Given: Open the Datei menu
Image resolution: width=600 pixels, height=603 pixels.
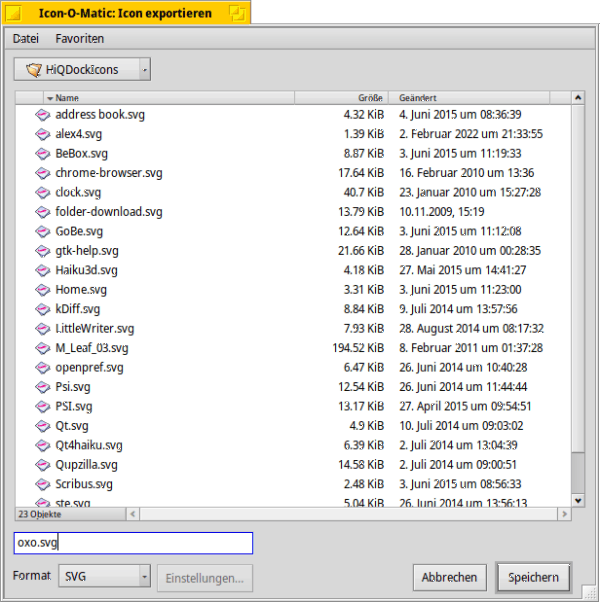Looking at the screenshot, I should click(x=26, y=38).
